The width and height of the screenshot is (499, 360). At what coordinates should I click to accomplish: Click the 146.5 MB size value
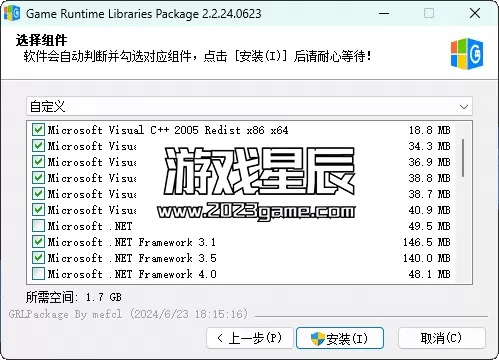[427, 242]
